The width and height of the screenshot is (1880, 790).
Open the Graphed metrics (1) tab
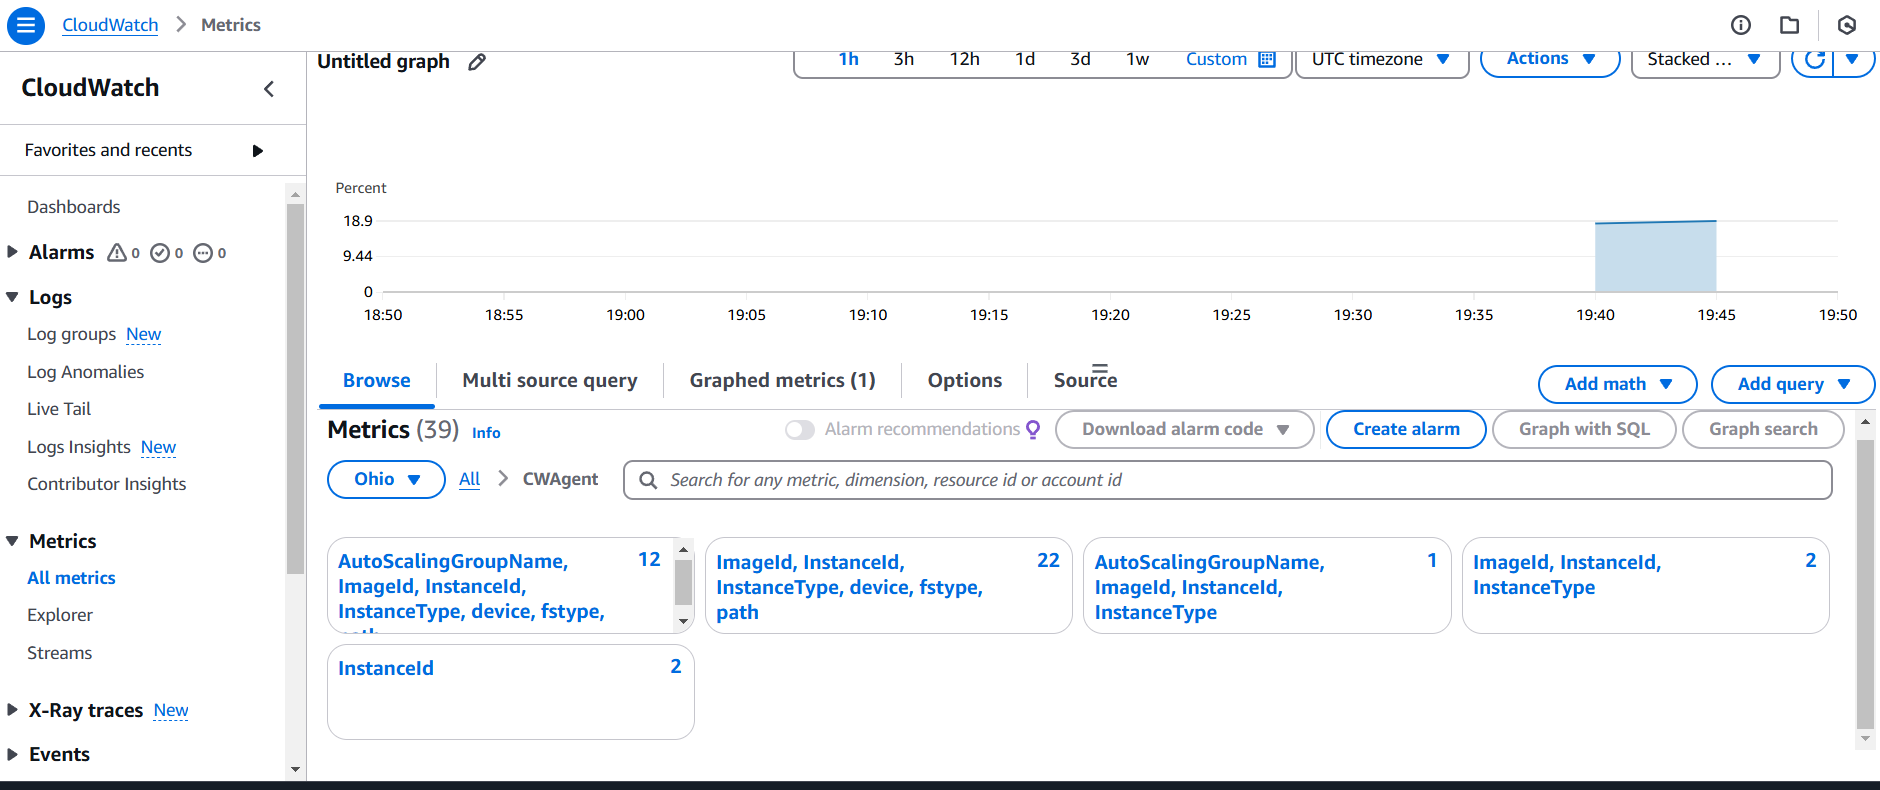pos(782,380)
